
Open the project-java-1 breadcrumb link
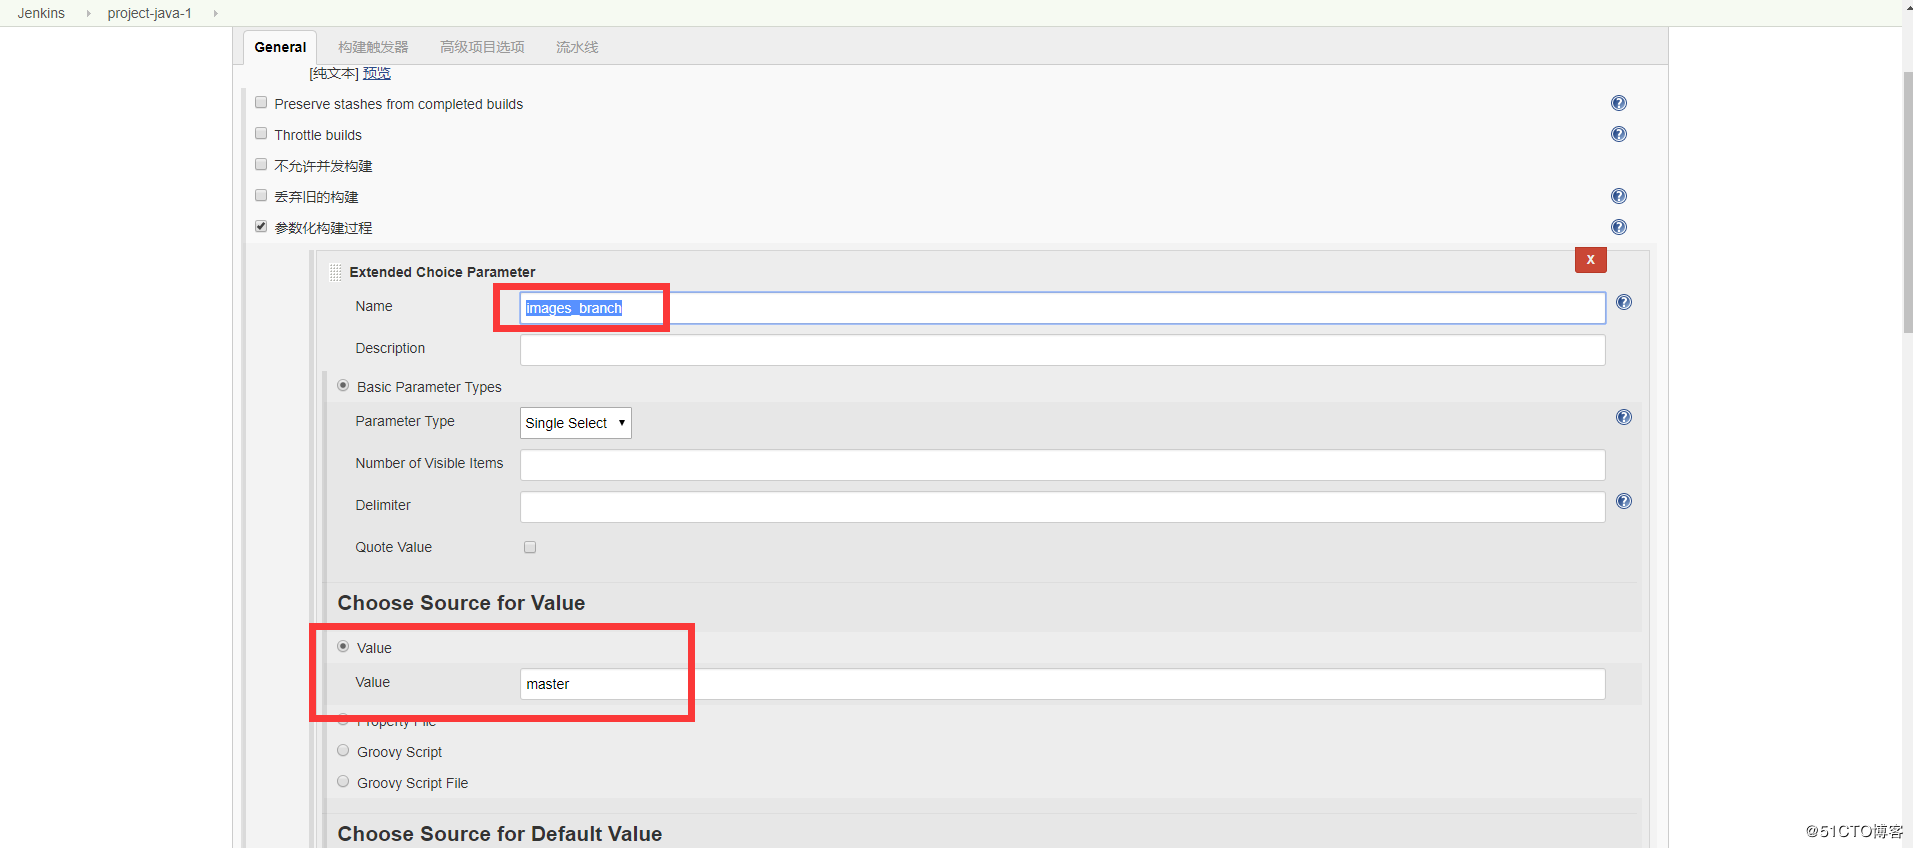pos(149,13)
